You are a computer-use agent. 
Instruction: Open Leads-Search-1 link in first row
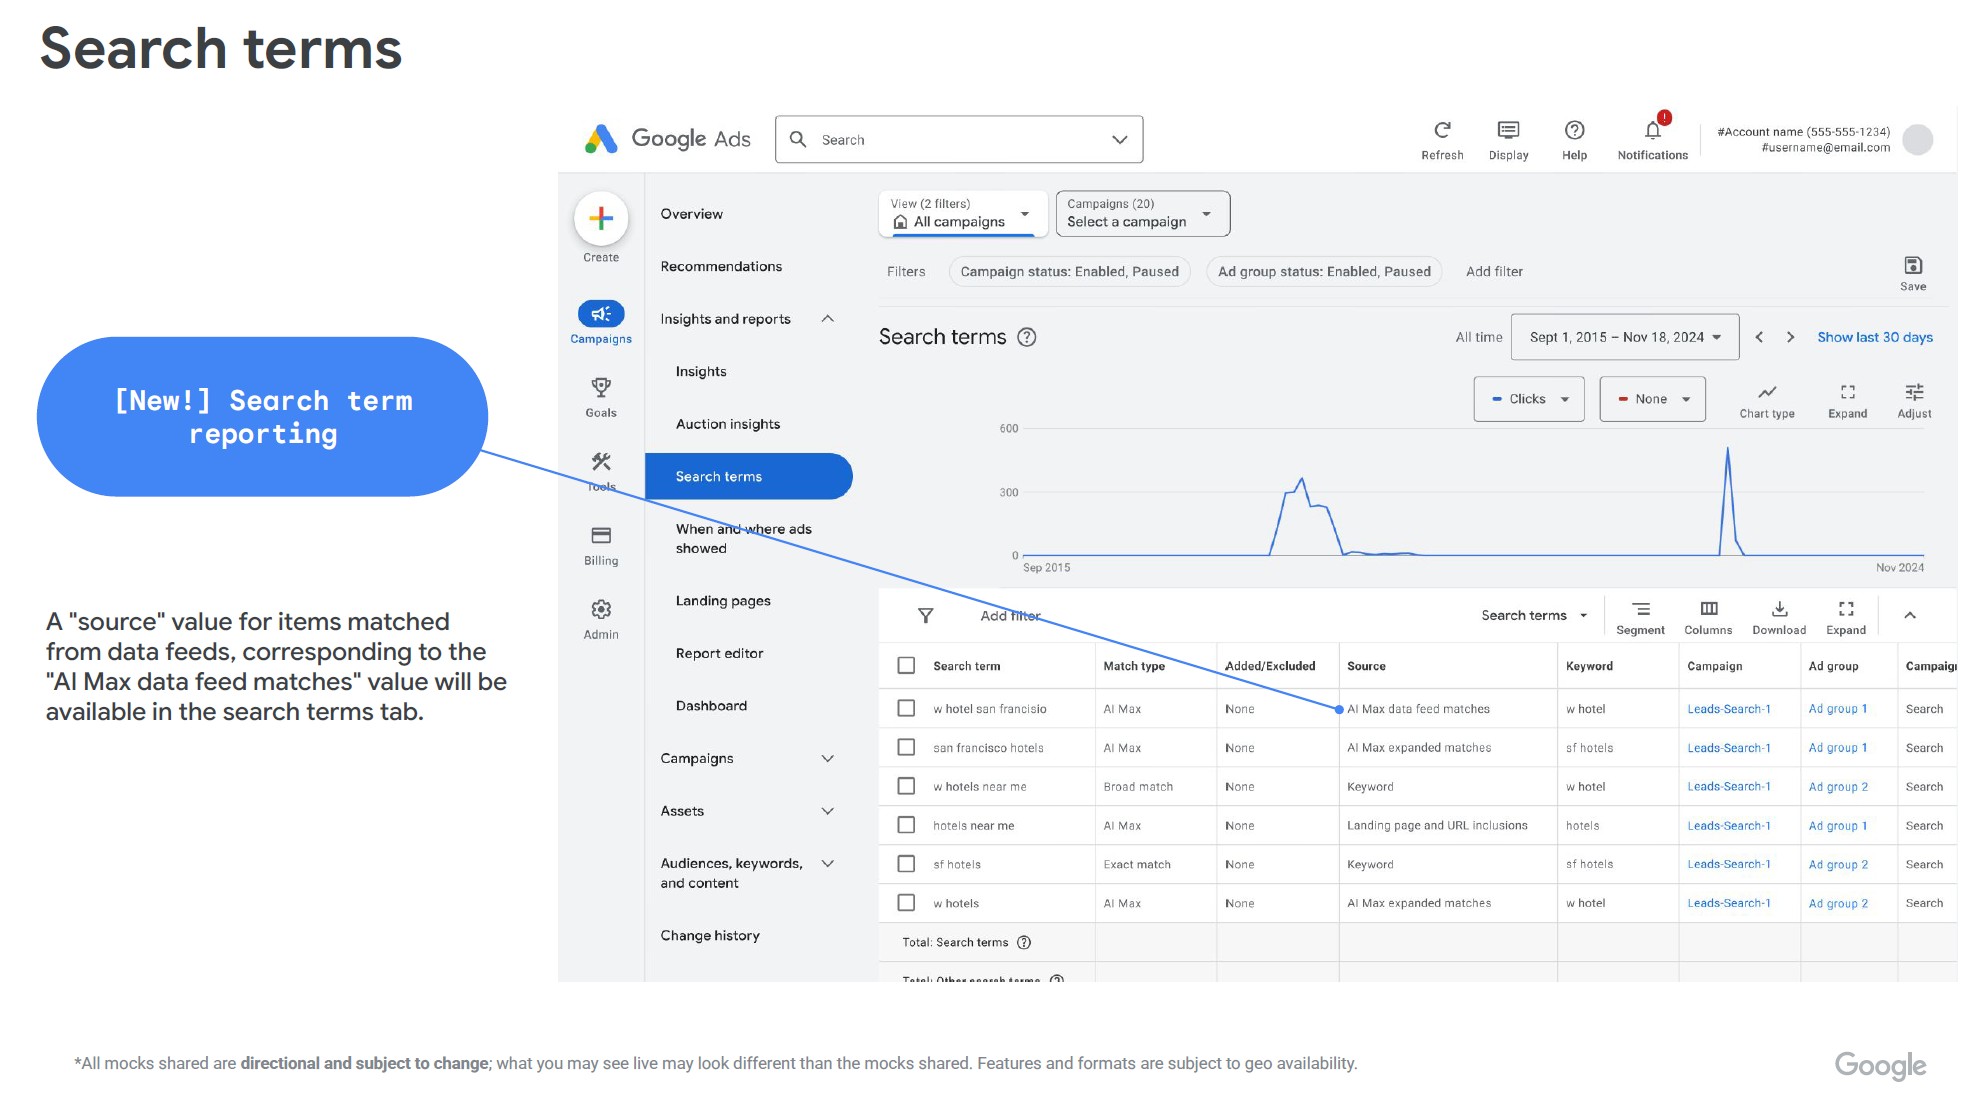coord(1729,709)
